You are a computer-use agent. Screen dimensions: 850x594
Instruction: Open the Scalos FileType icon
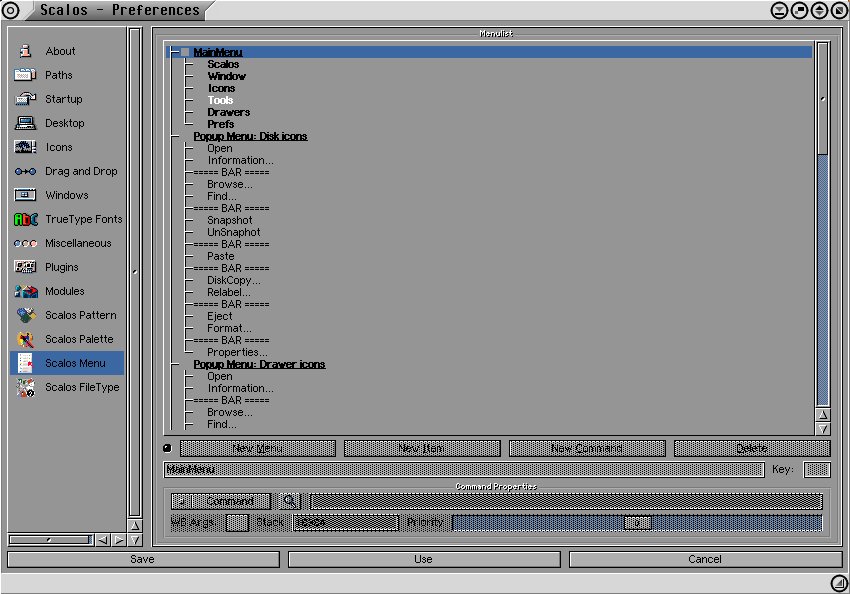25,388
